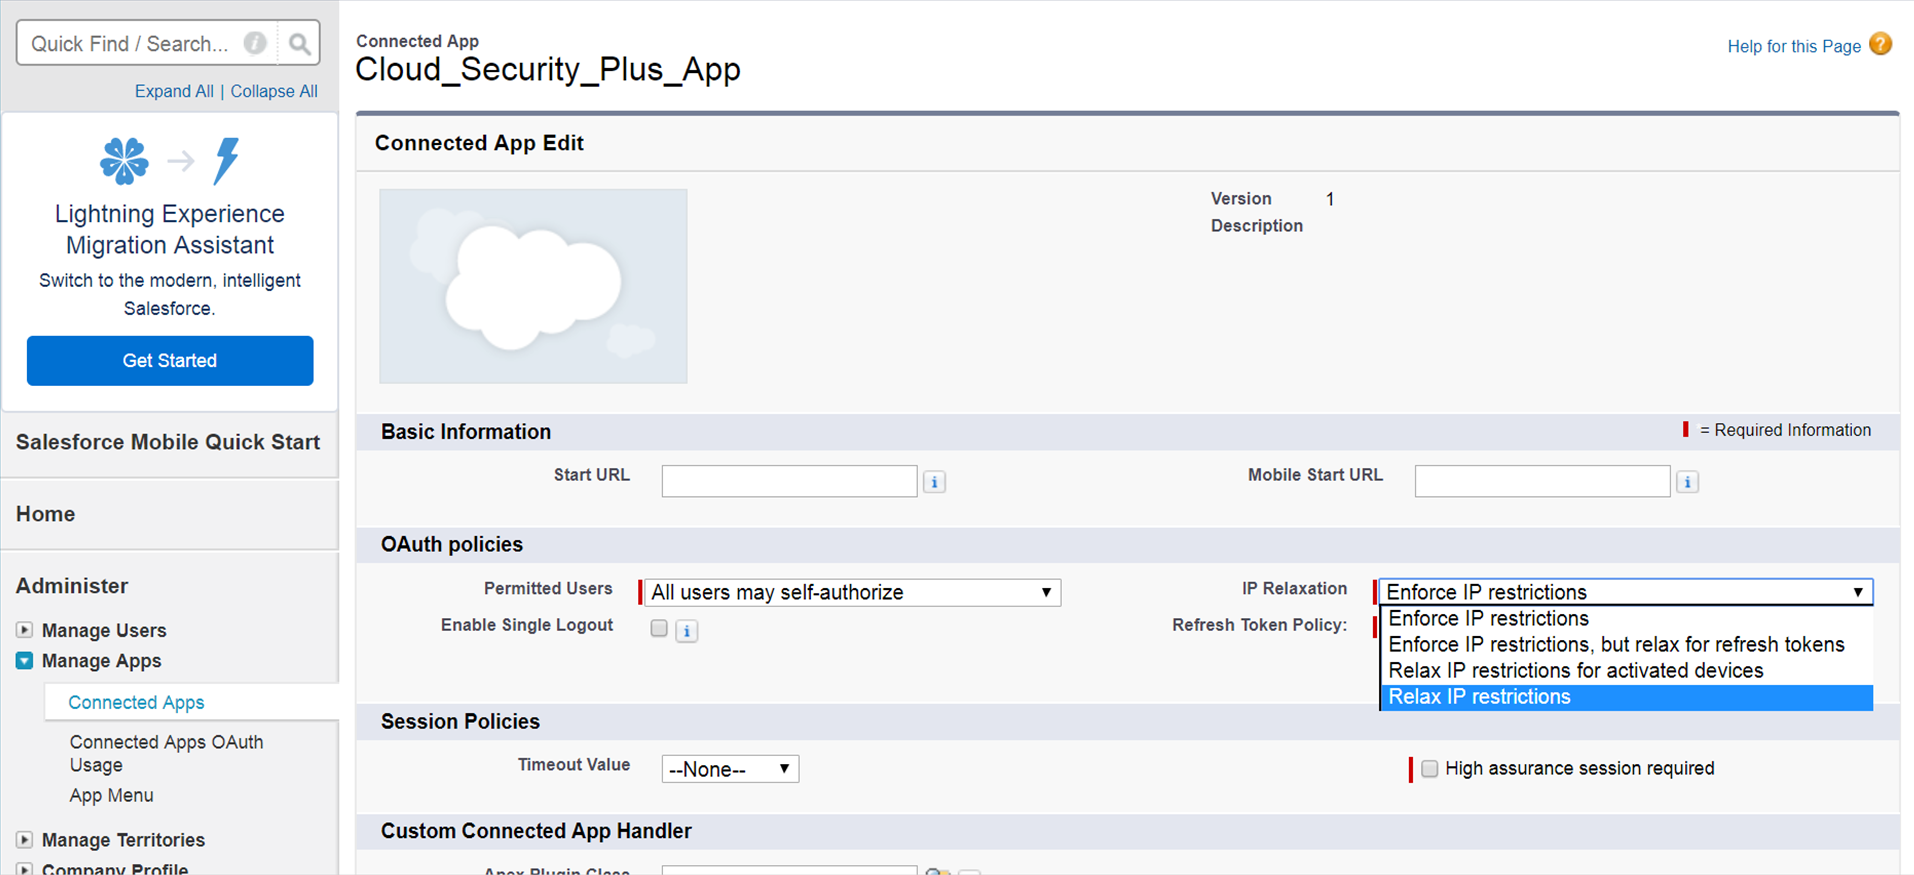Image resolution: width=1914 pixels, height=875 pixels.
Task: Open the Permitted Users dropdown
Action: click(x=852, y=592)
